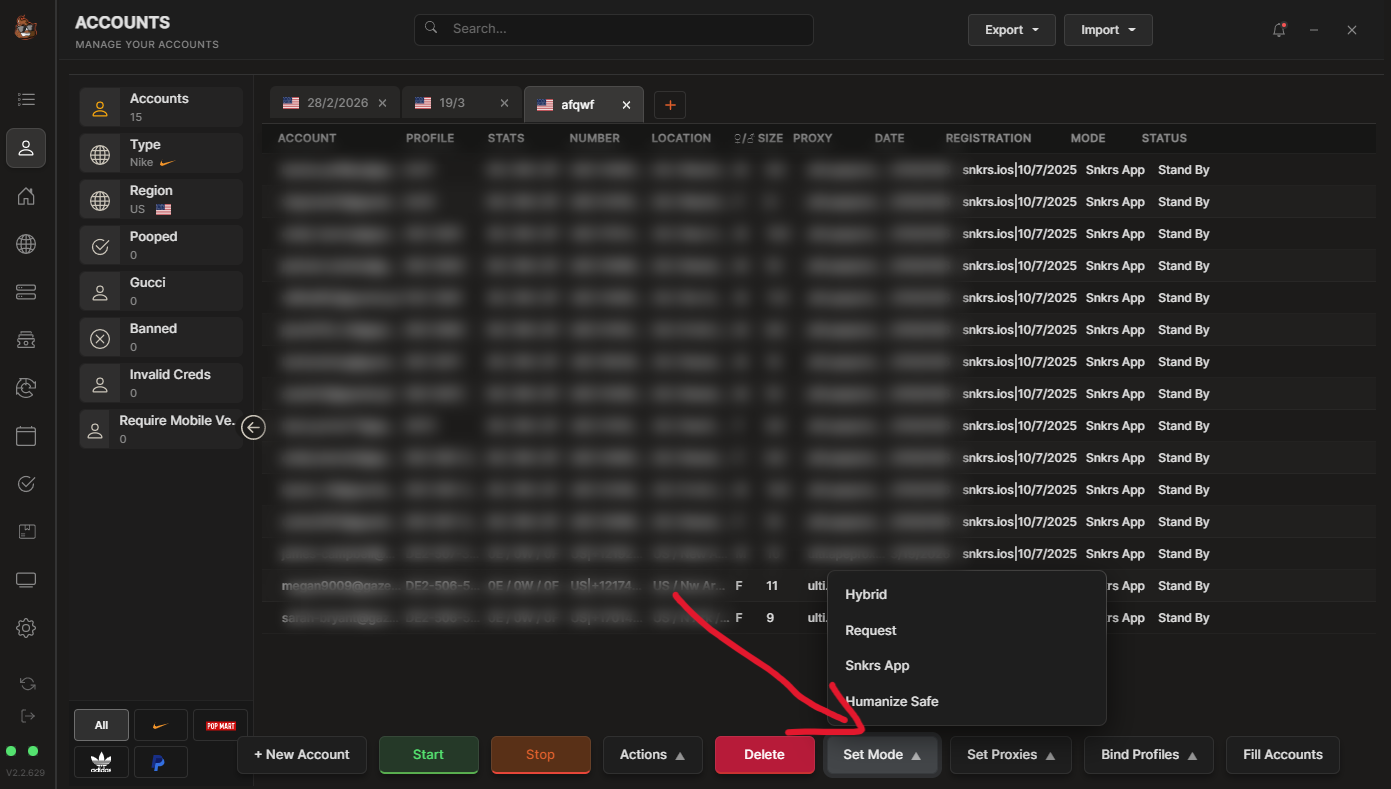Open the Export dropdown
This screenshot has width=1391, height=789.
click(x=1012, y=30)
